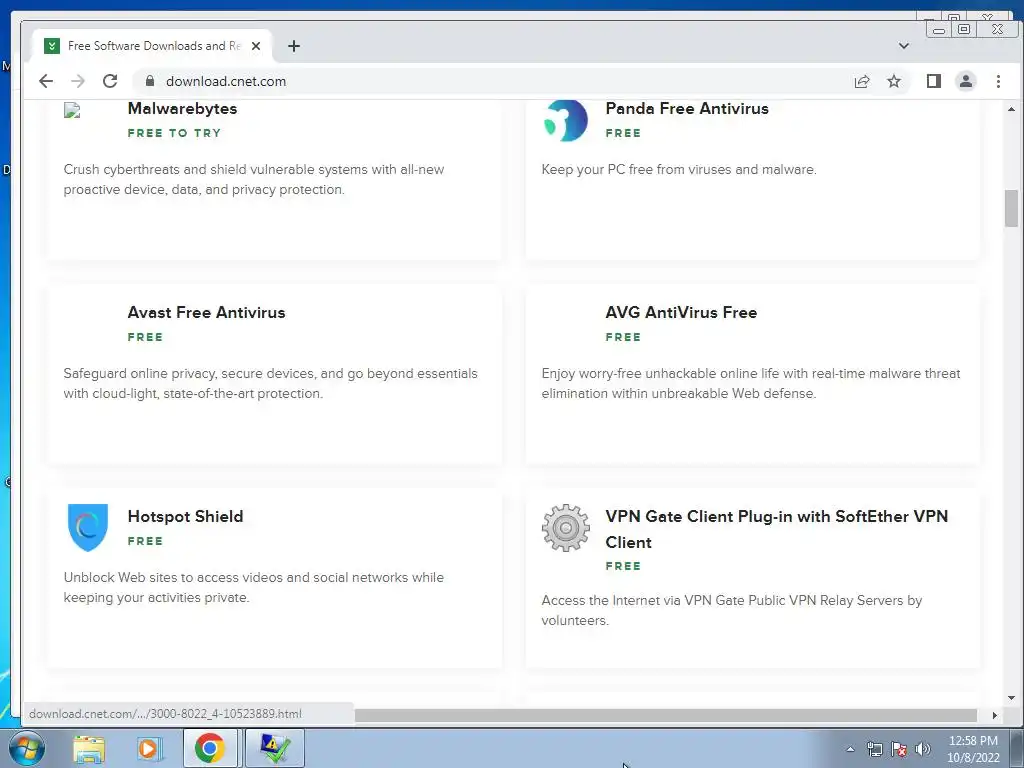This screenshot has width=1024, height=768.
Task: Open the Hotspot Shield title link
Action: click(185, 516)
